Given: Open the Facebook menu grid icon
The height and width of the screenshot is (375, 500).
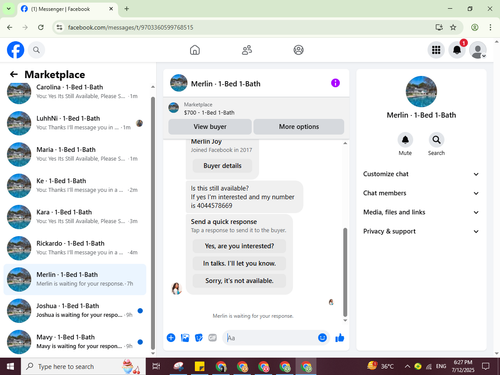Looking at the screenshot, I should (x=436, y=50).
